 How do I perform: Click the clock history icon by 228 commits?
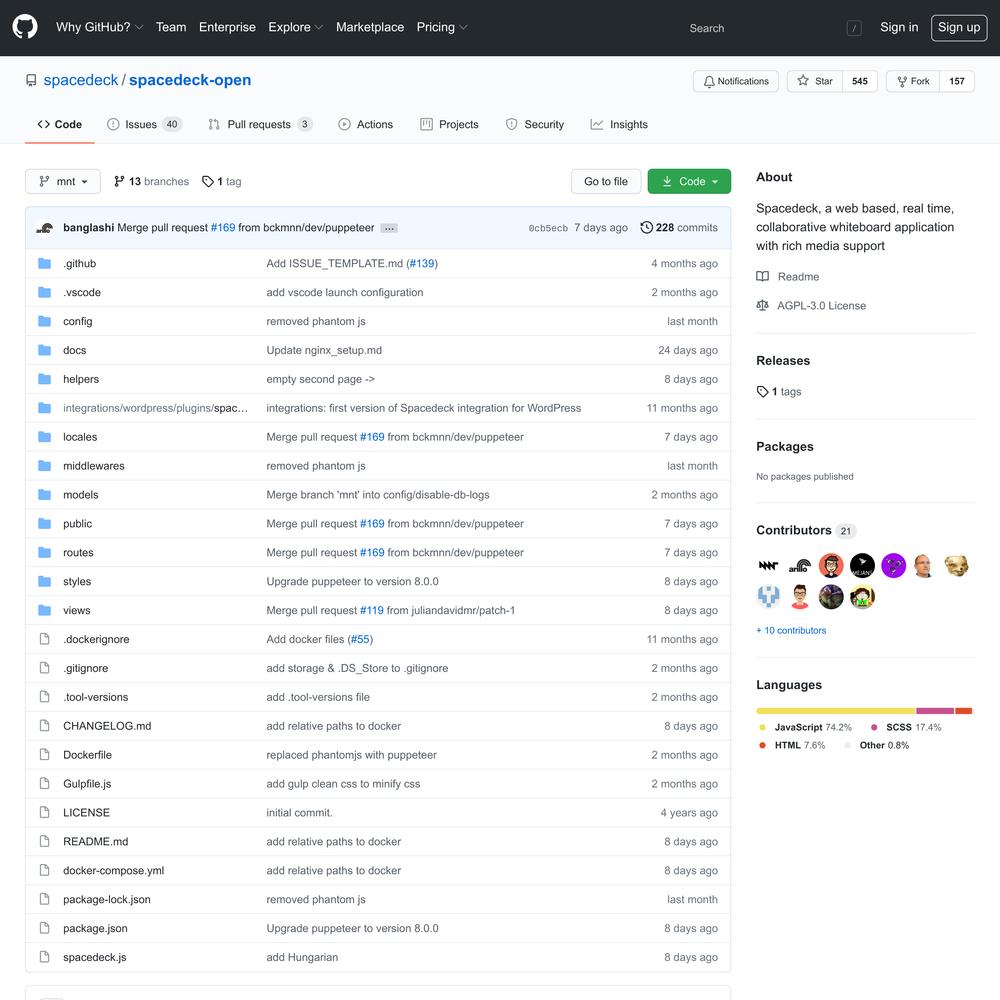(646, 228)
